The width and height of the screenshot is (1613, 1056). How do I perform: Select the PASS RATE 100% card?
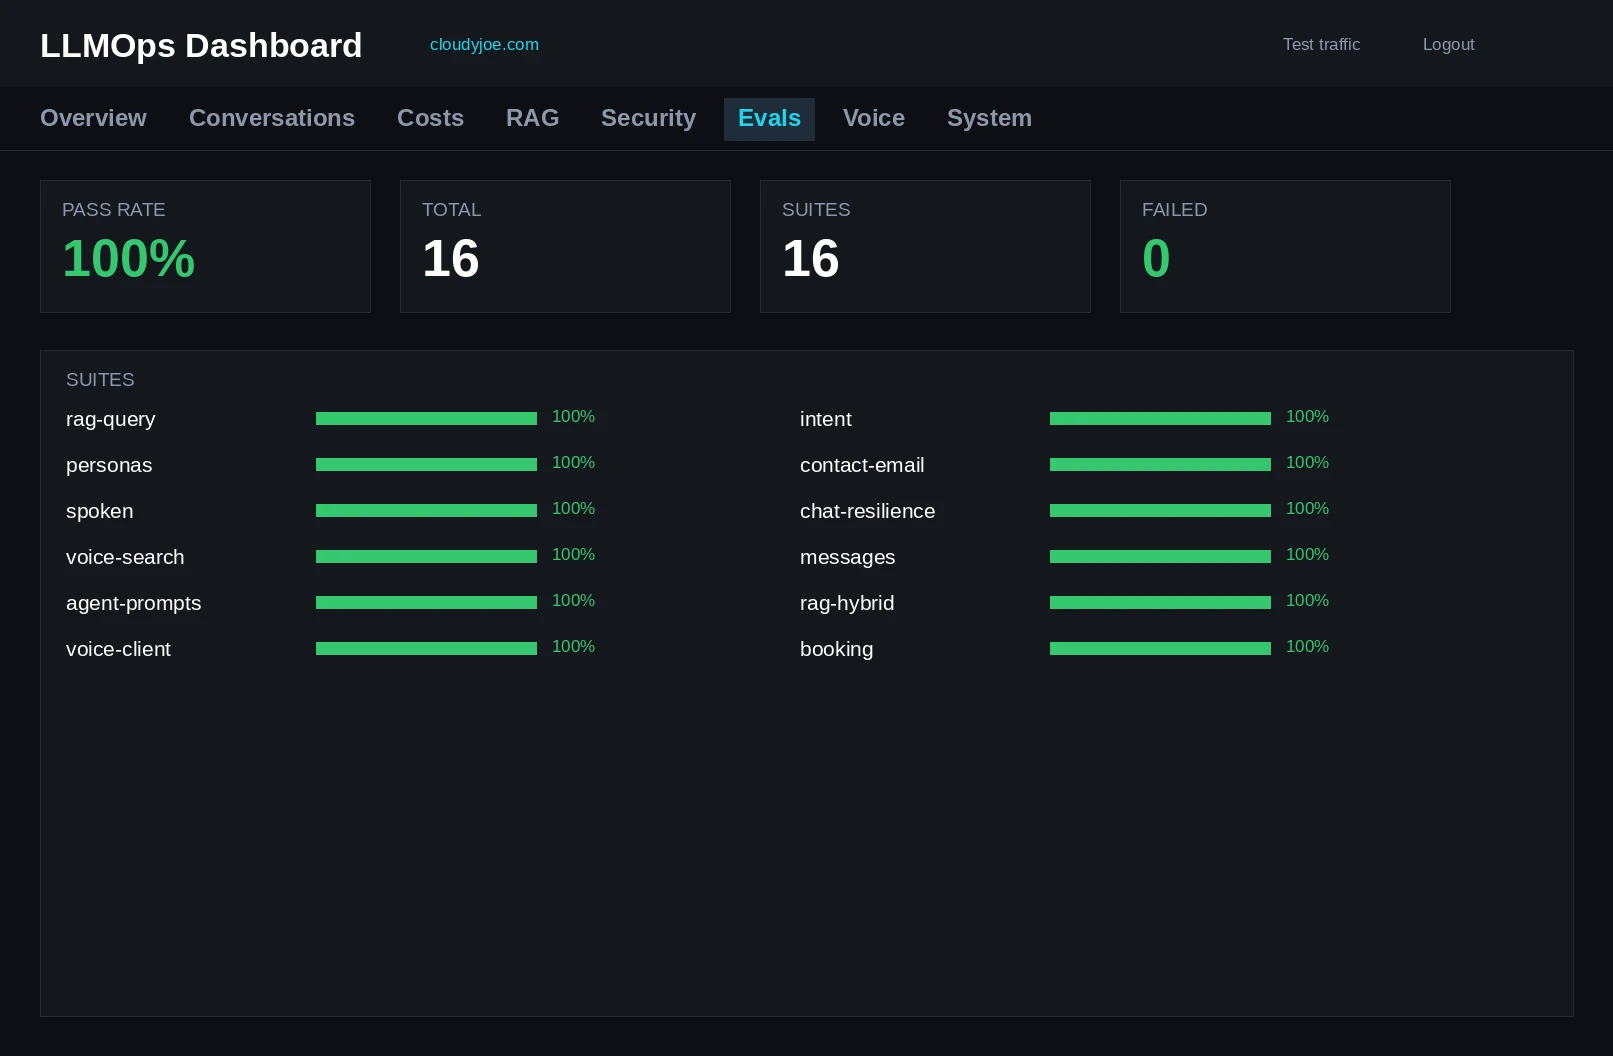point(205,246)
